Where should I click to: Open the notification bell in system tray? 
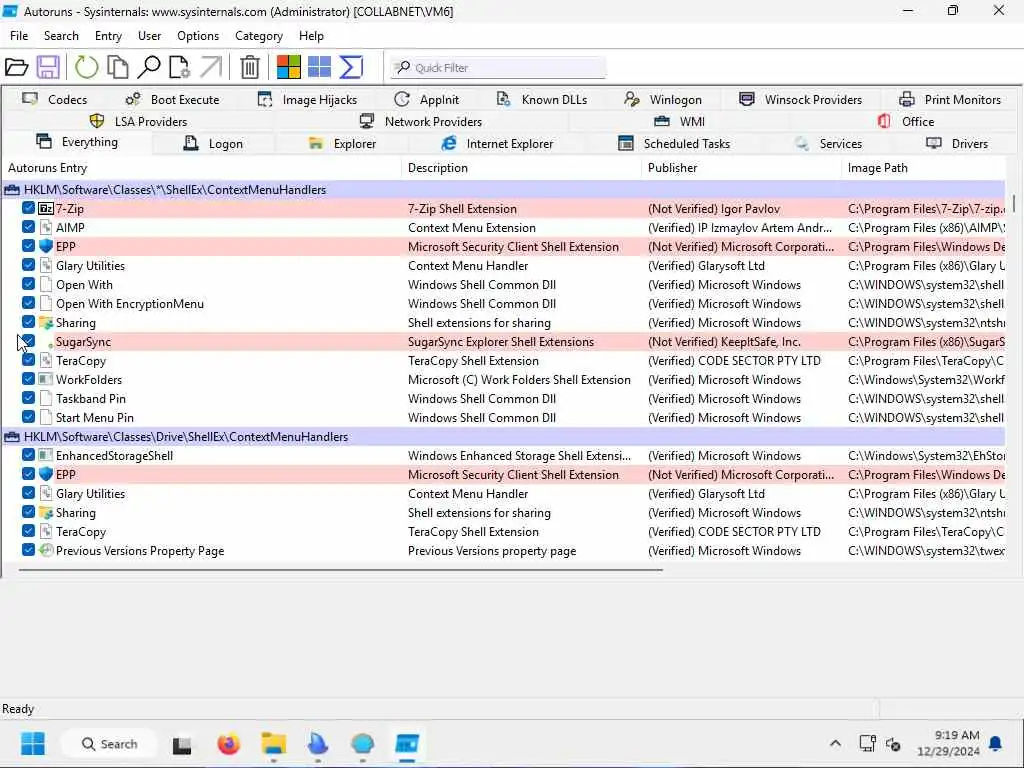pos(995,744)
